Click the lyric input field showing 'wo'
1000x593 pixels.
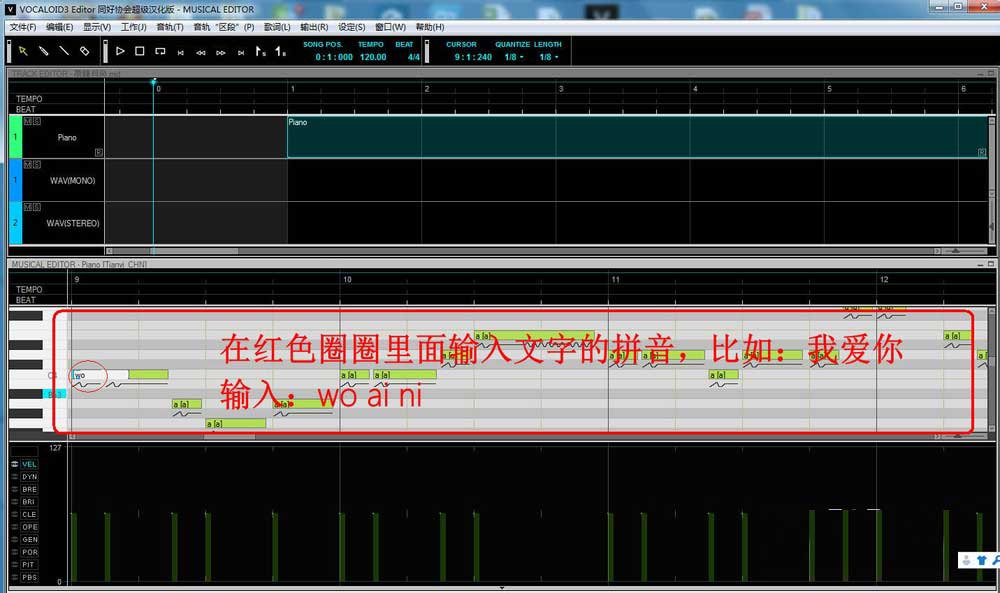point(100,375)
